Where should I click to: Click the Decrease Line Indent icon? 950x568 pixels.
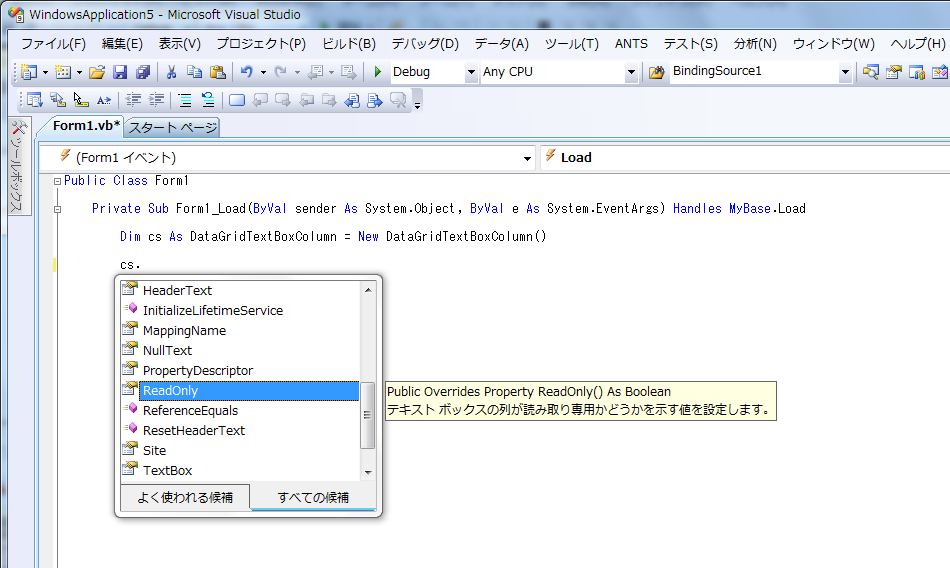click(133, 100)
